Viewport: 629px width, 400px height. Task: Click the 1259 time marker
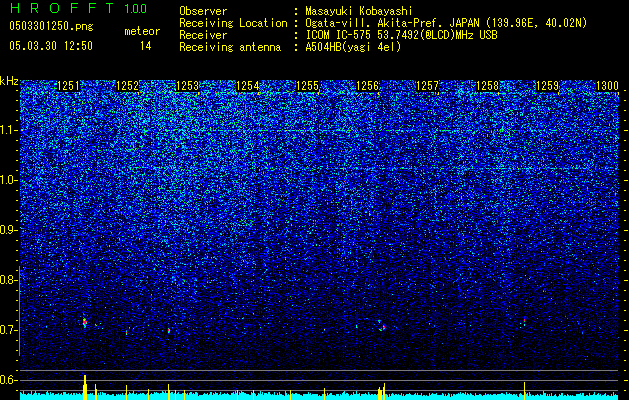(x=547, y=86)
